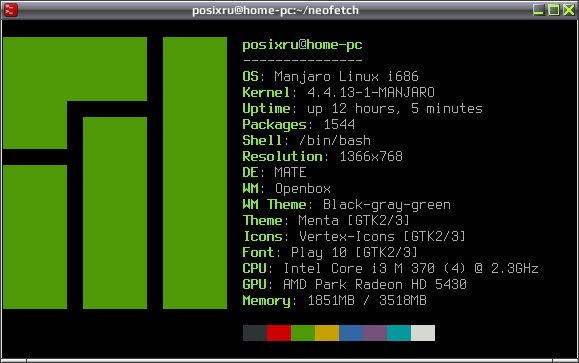
Task: Click the DE line MATE
Action: coord(274,173)
